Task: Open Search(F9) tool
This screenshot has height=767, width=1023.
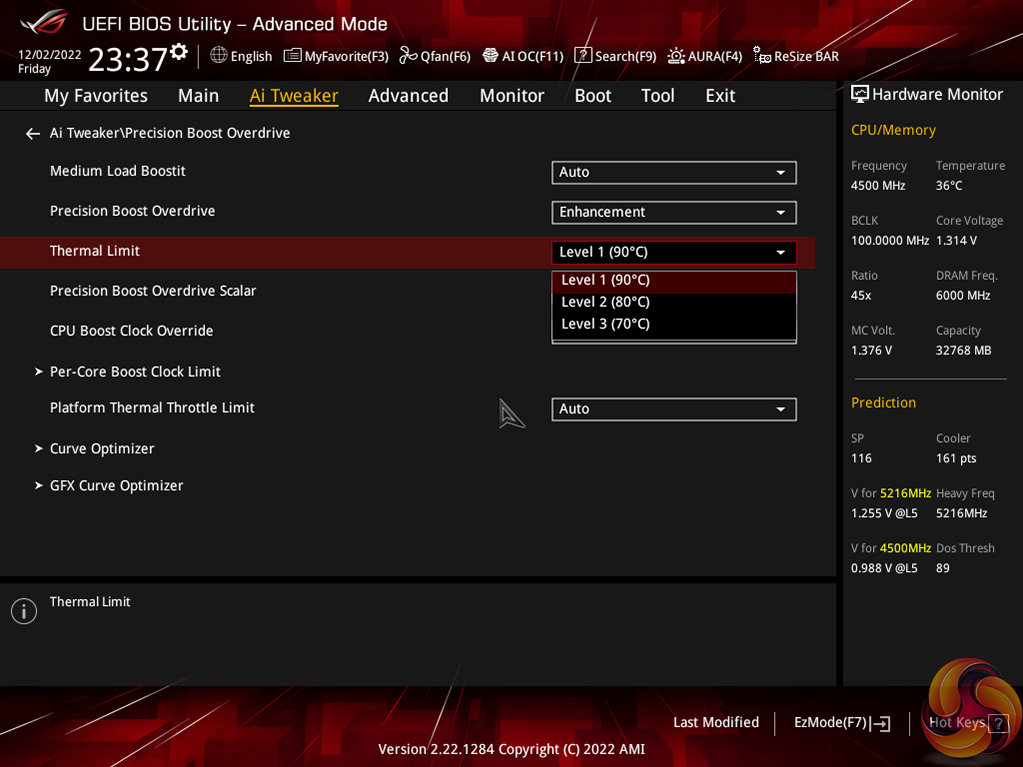Action: [615, 56]
